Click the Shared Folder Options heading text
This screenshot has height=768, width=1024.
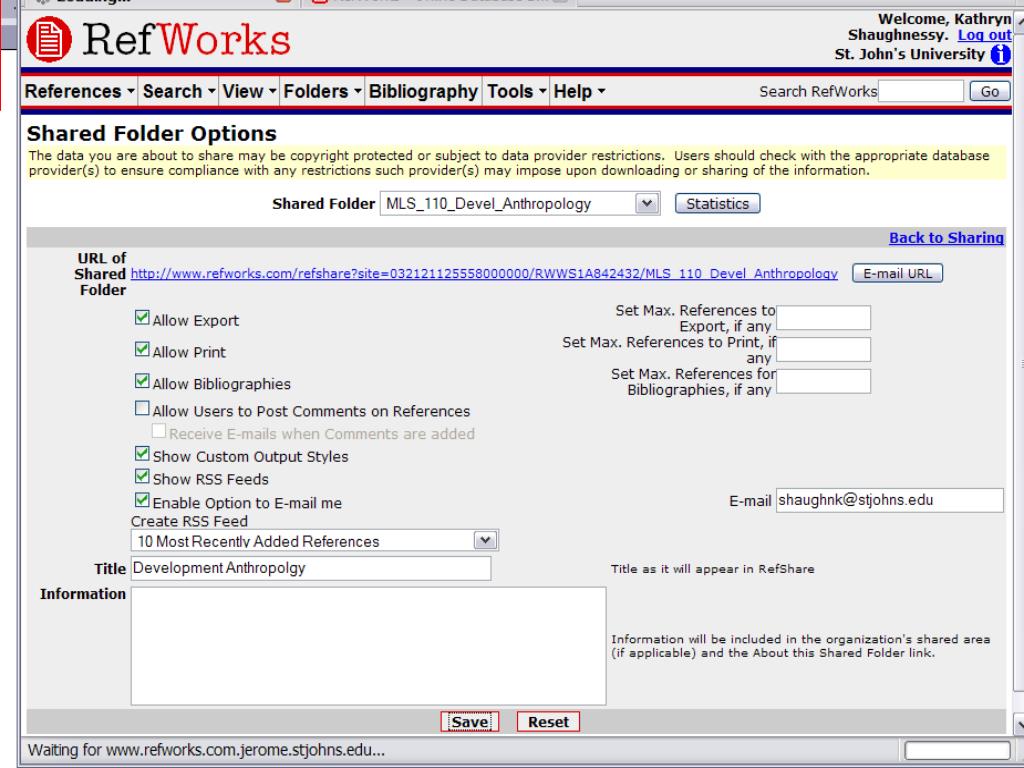[x=152, y=133]
